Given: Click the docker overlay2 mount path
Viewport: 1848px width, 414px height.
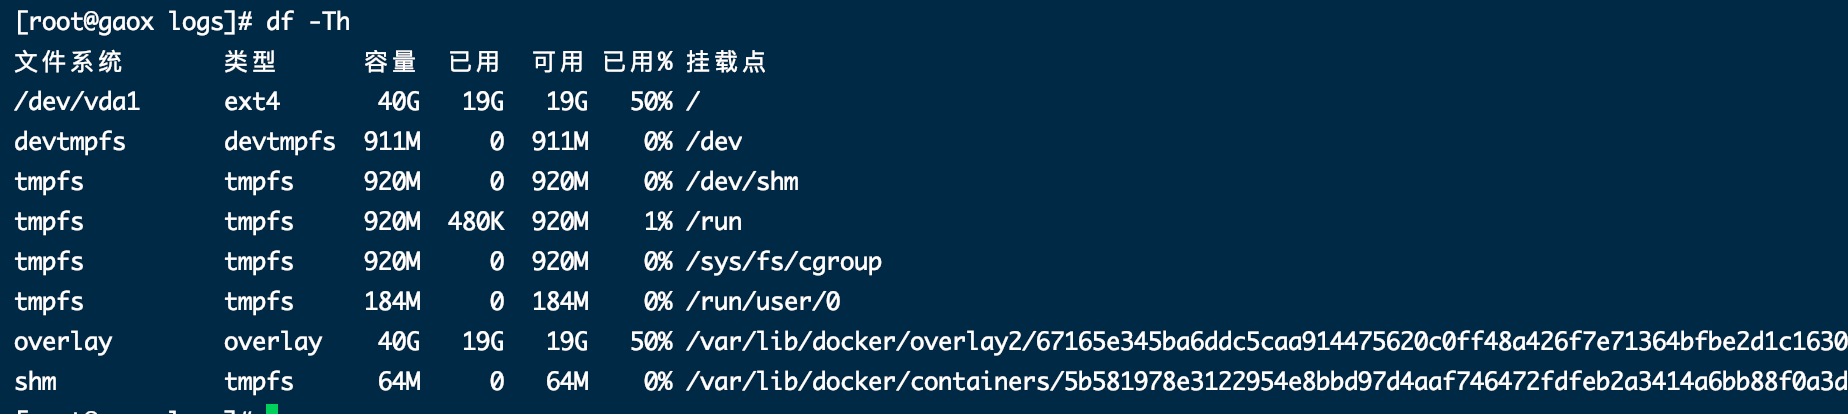Looking at the screenshot, I should click(1266, 342).
